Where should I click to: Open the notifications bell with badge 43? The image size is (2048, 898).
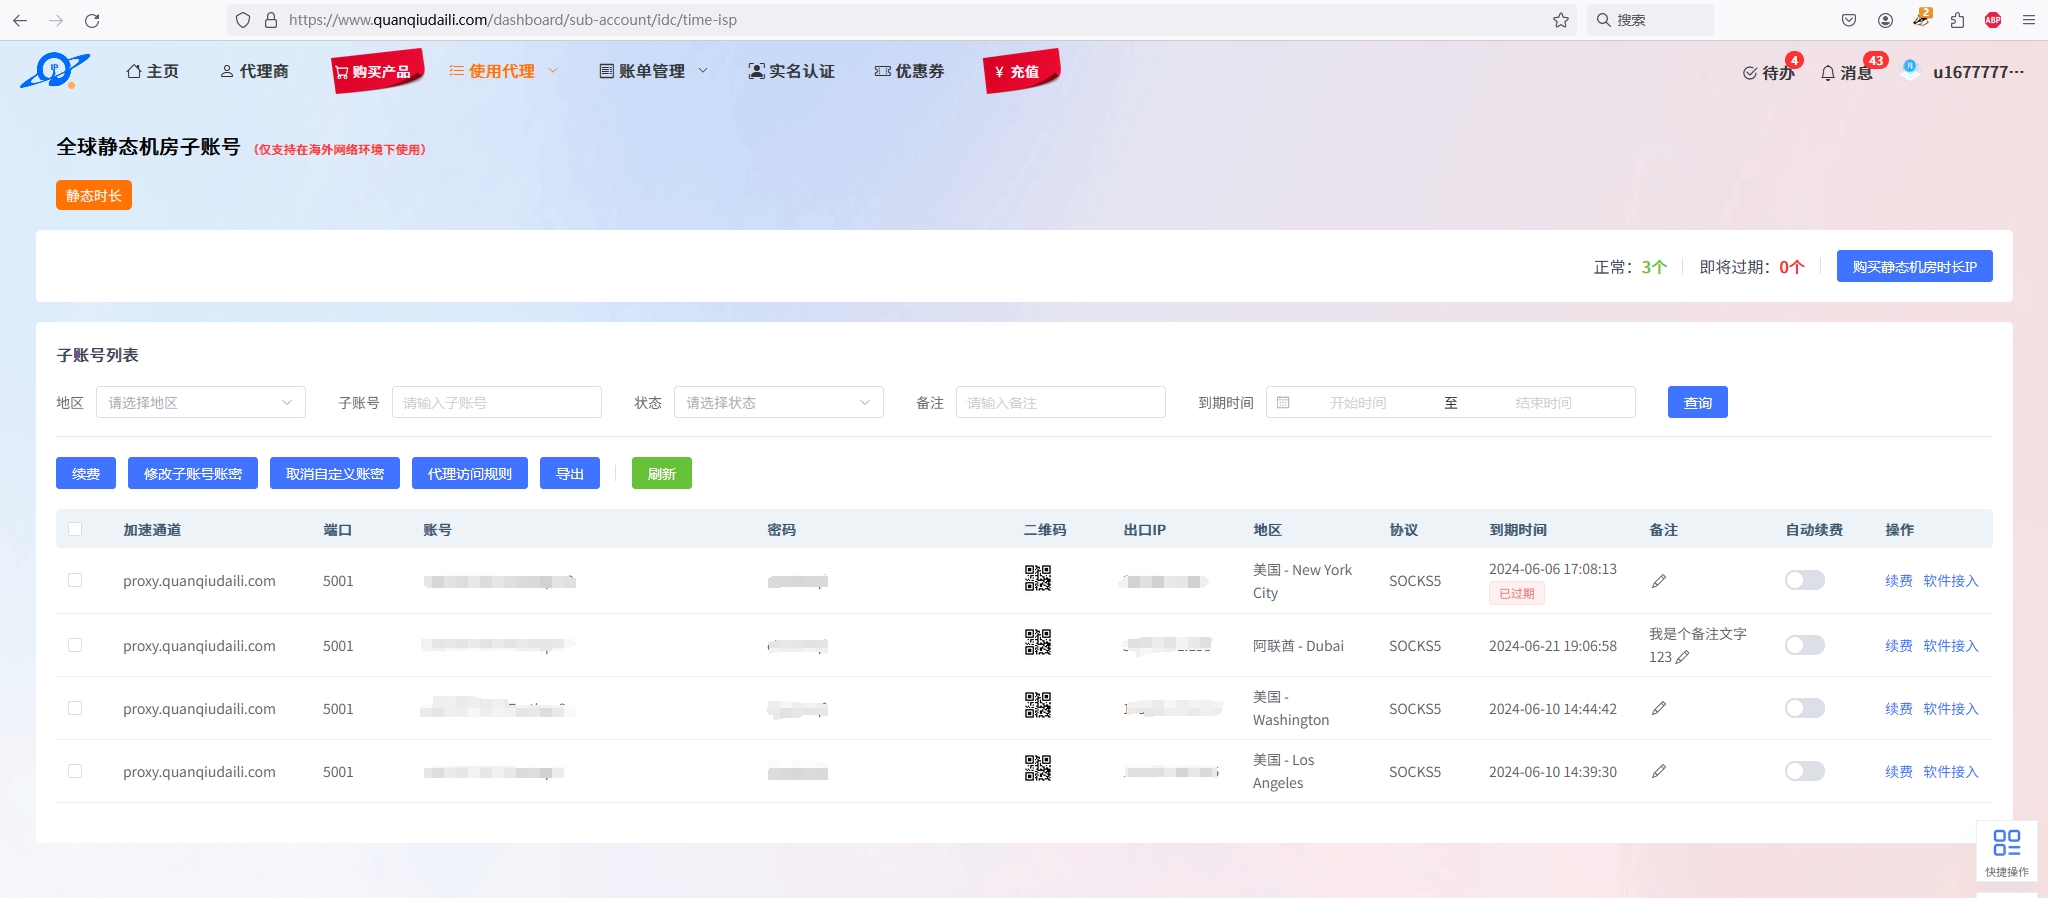(x=1845, y=72)
